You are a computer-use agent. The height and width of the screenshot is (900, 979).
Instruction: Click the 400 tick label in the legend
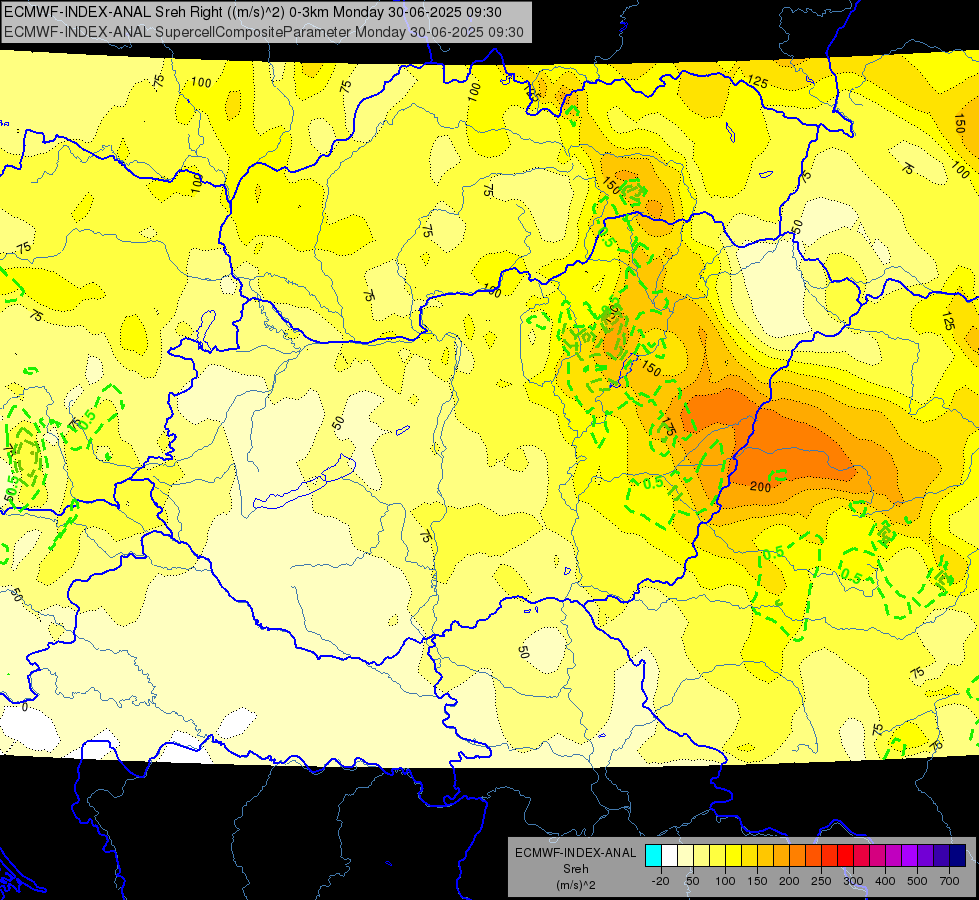(885, 881)
